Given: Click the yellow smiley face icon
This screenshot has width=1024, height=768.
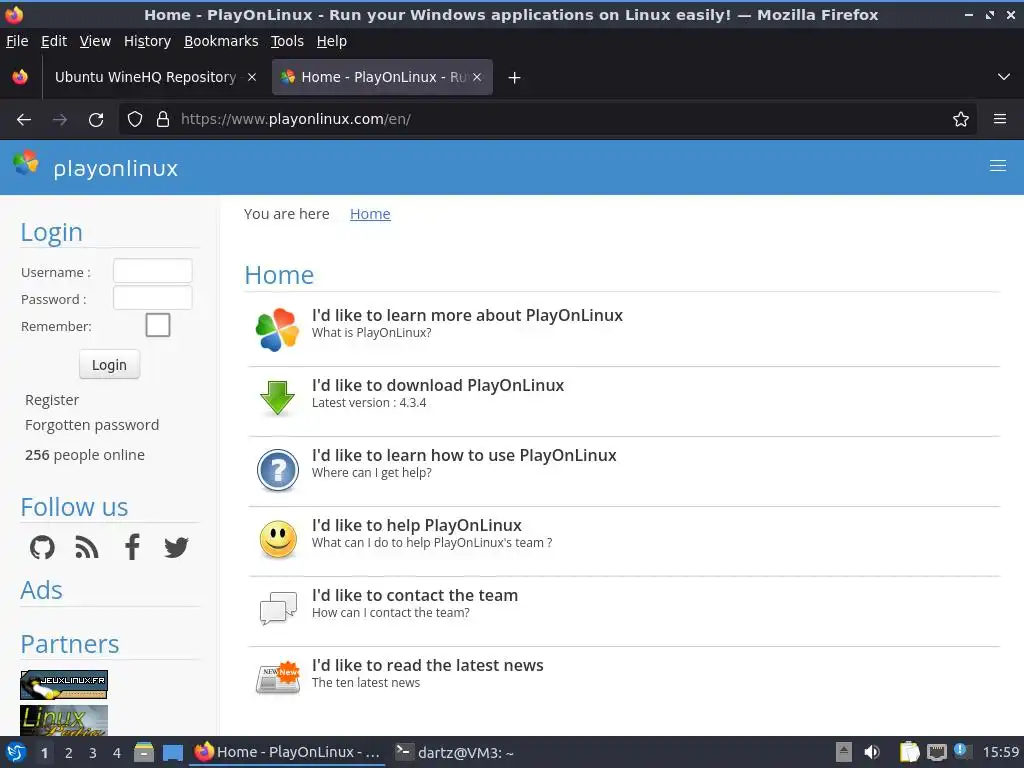Looking at the screenshot, I should pyautogui.click(x=278, y=539).
